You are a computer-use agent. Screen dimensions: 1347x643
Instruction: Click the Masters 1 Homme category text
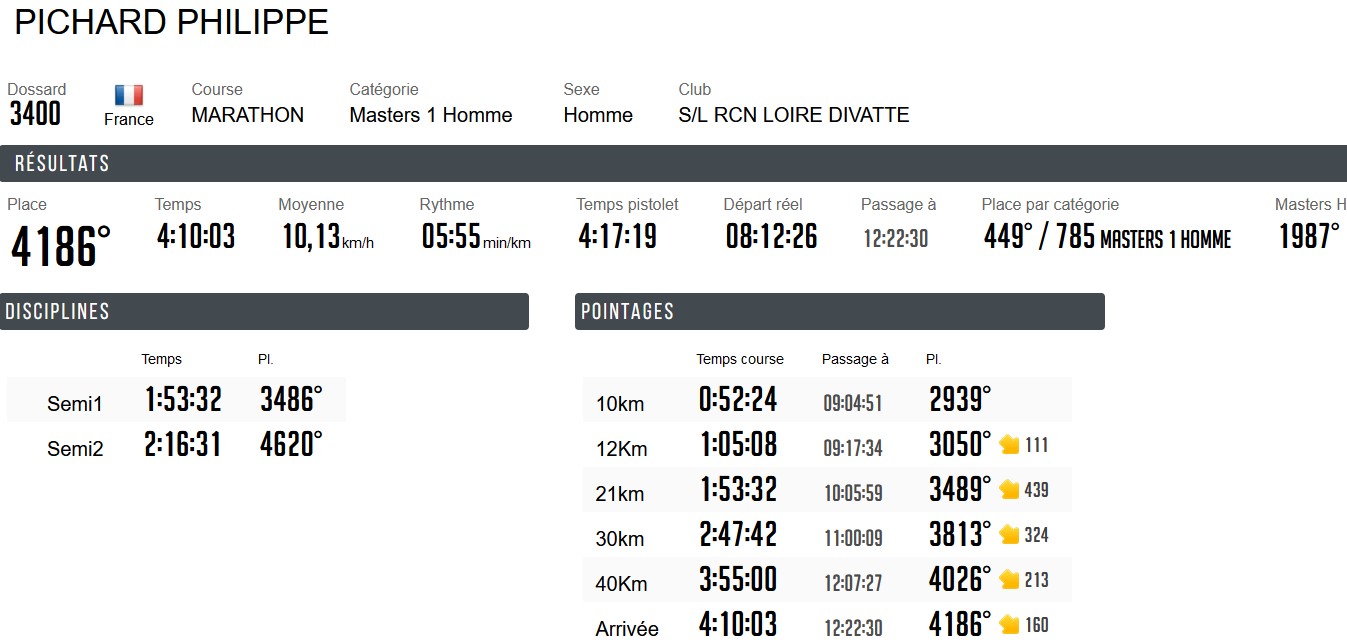coord(430,115)
